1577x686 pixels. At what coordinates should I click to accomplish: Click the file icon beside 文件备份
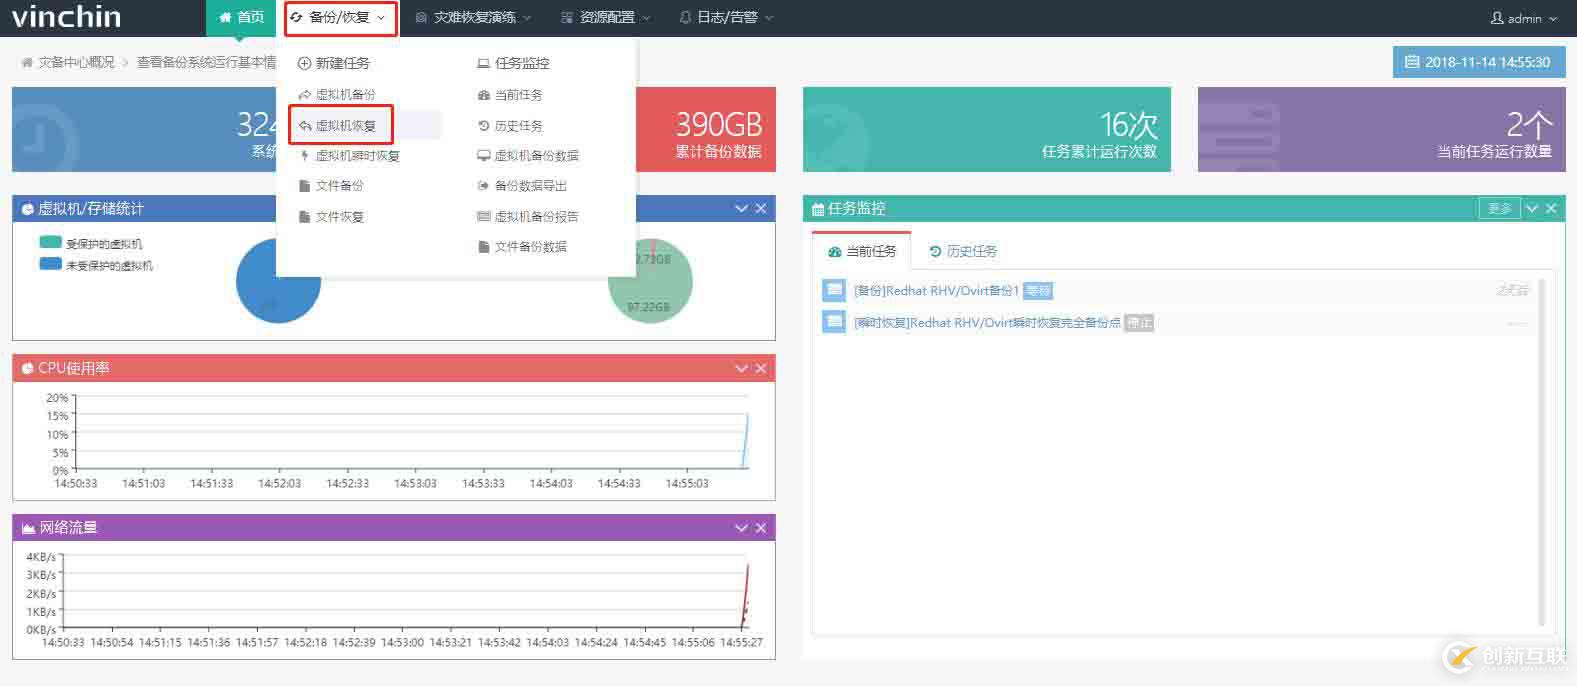tap(305, 186)
